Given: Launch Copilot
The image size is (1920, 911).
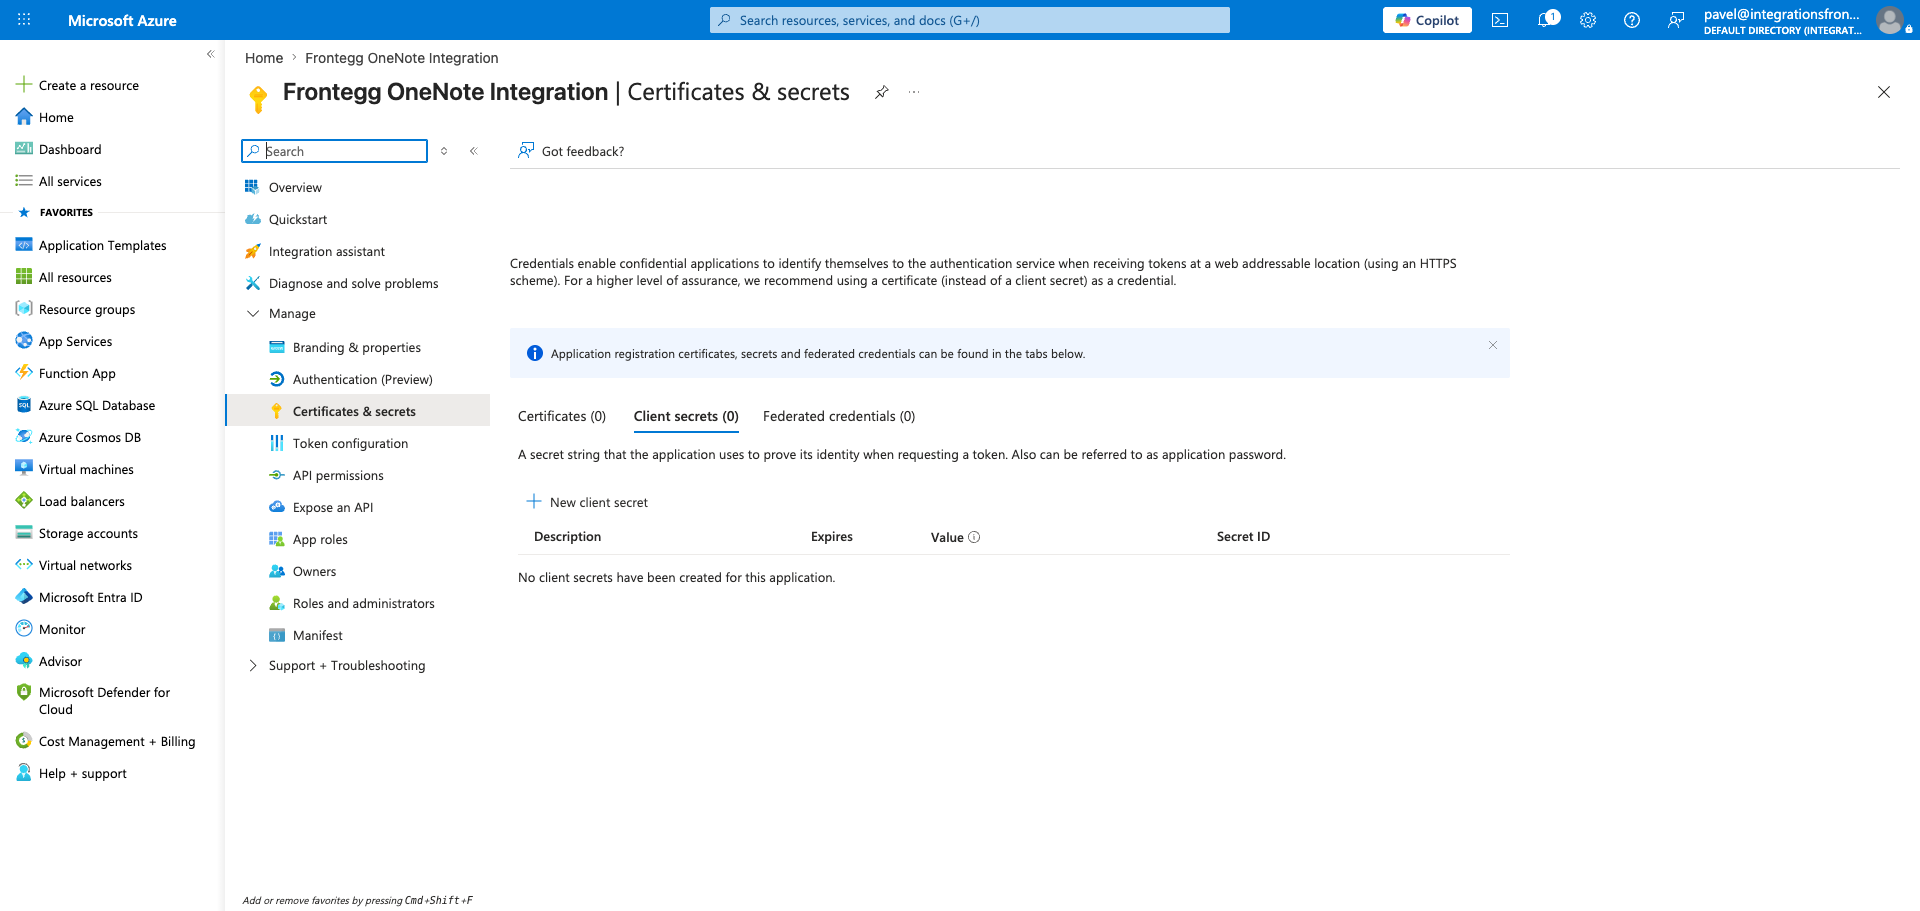Looking at the screenshot, I should click(1427, 20).
